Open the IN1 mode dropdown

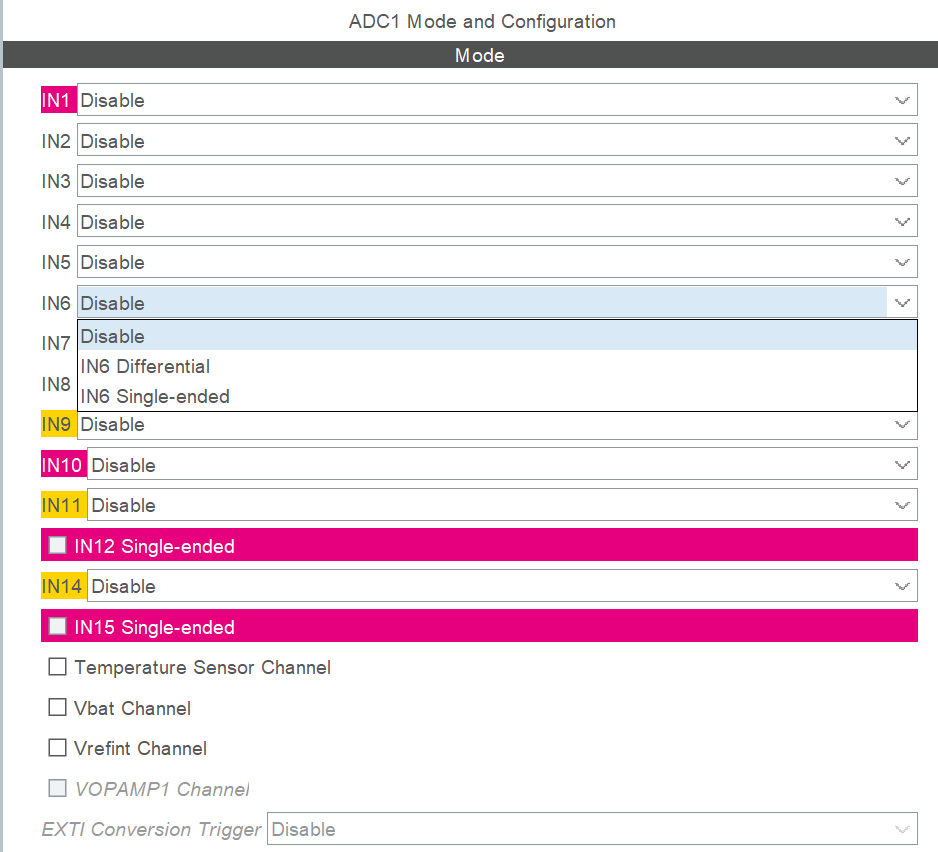[x=497, y=100]
